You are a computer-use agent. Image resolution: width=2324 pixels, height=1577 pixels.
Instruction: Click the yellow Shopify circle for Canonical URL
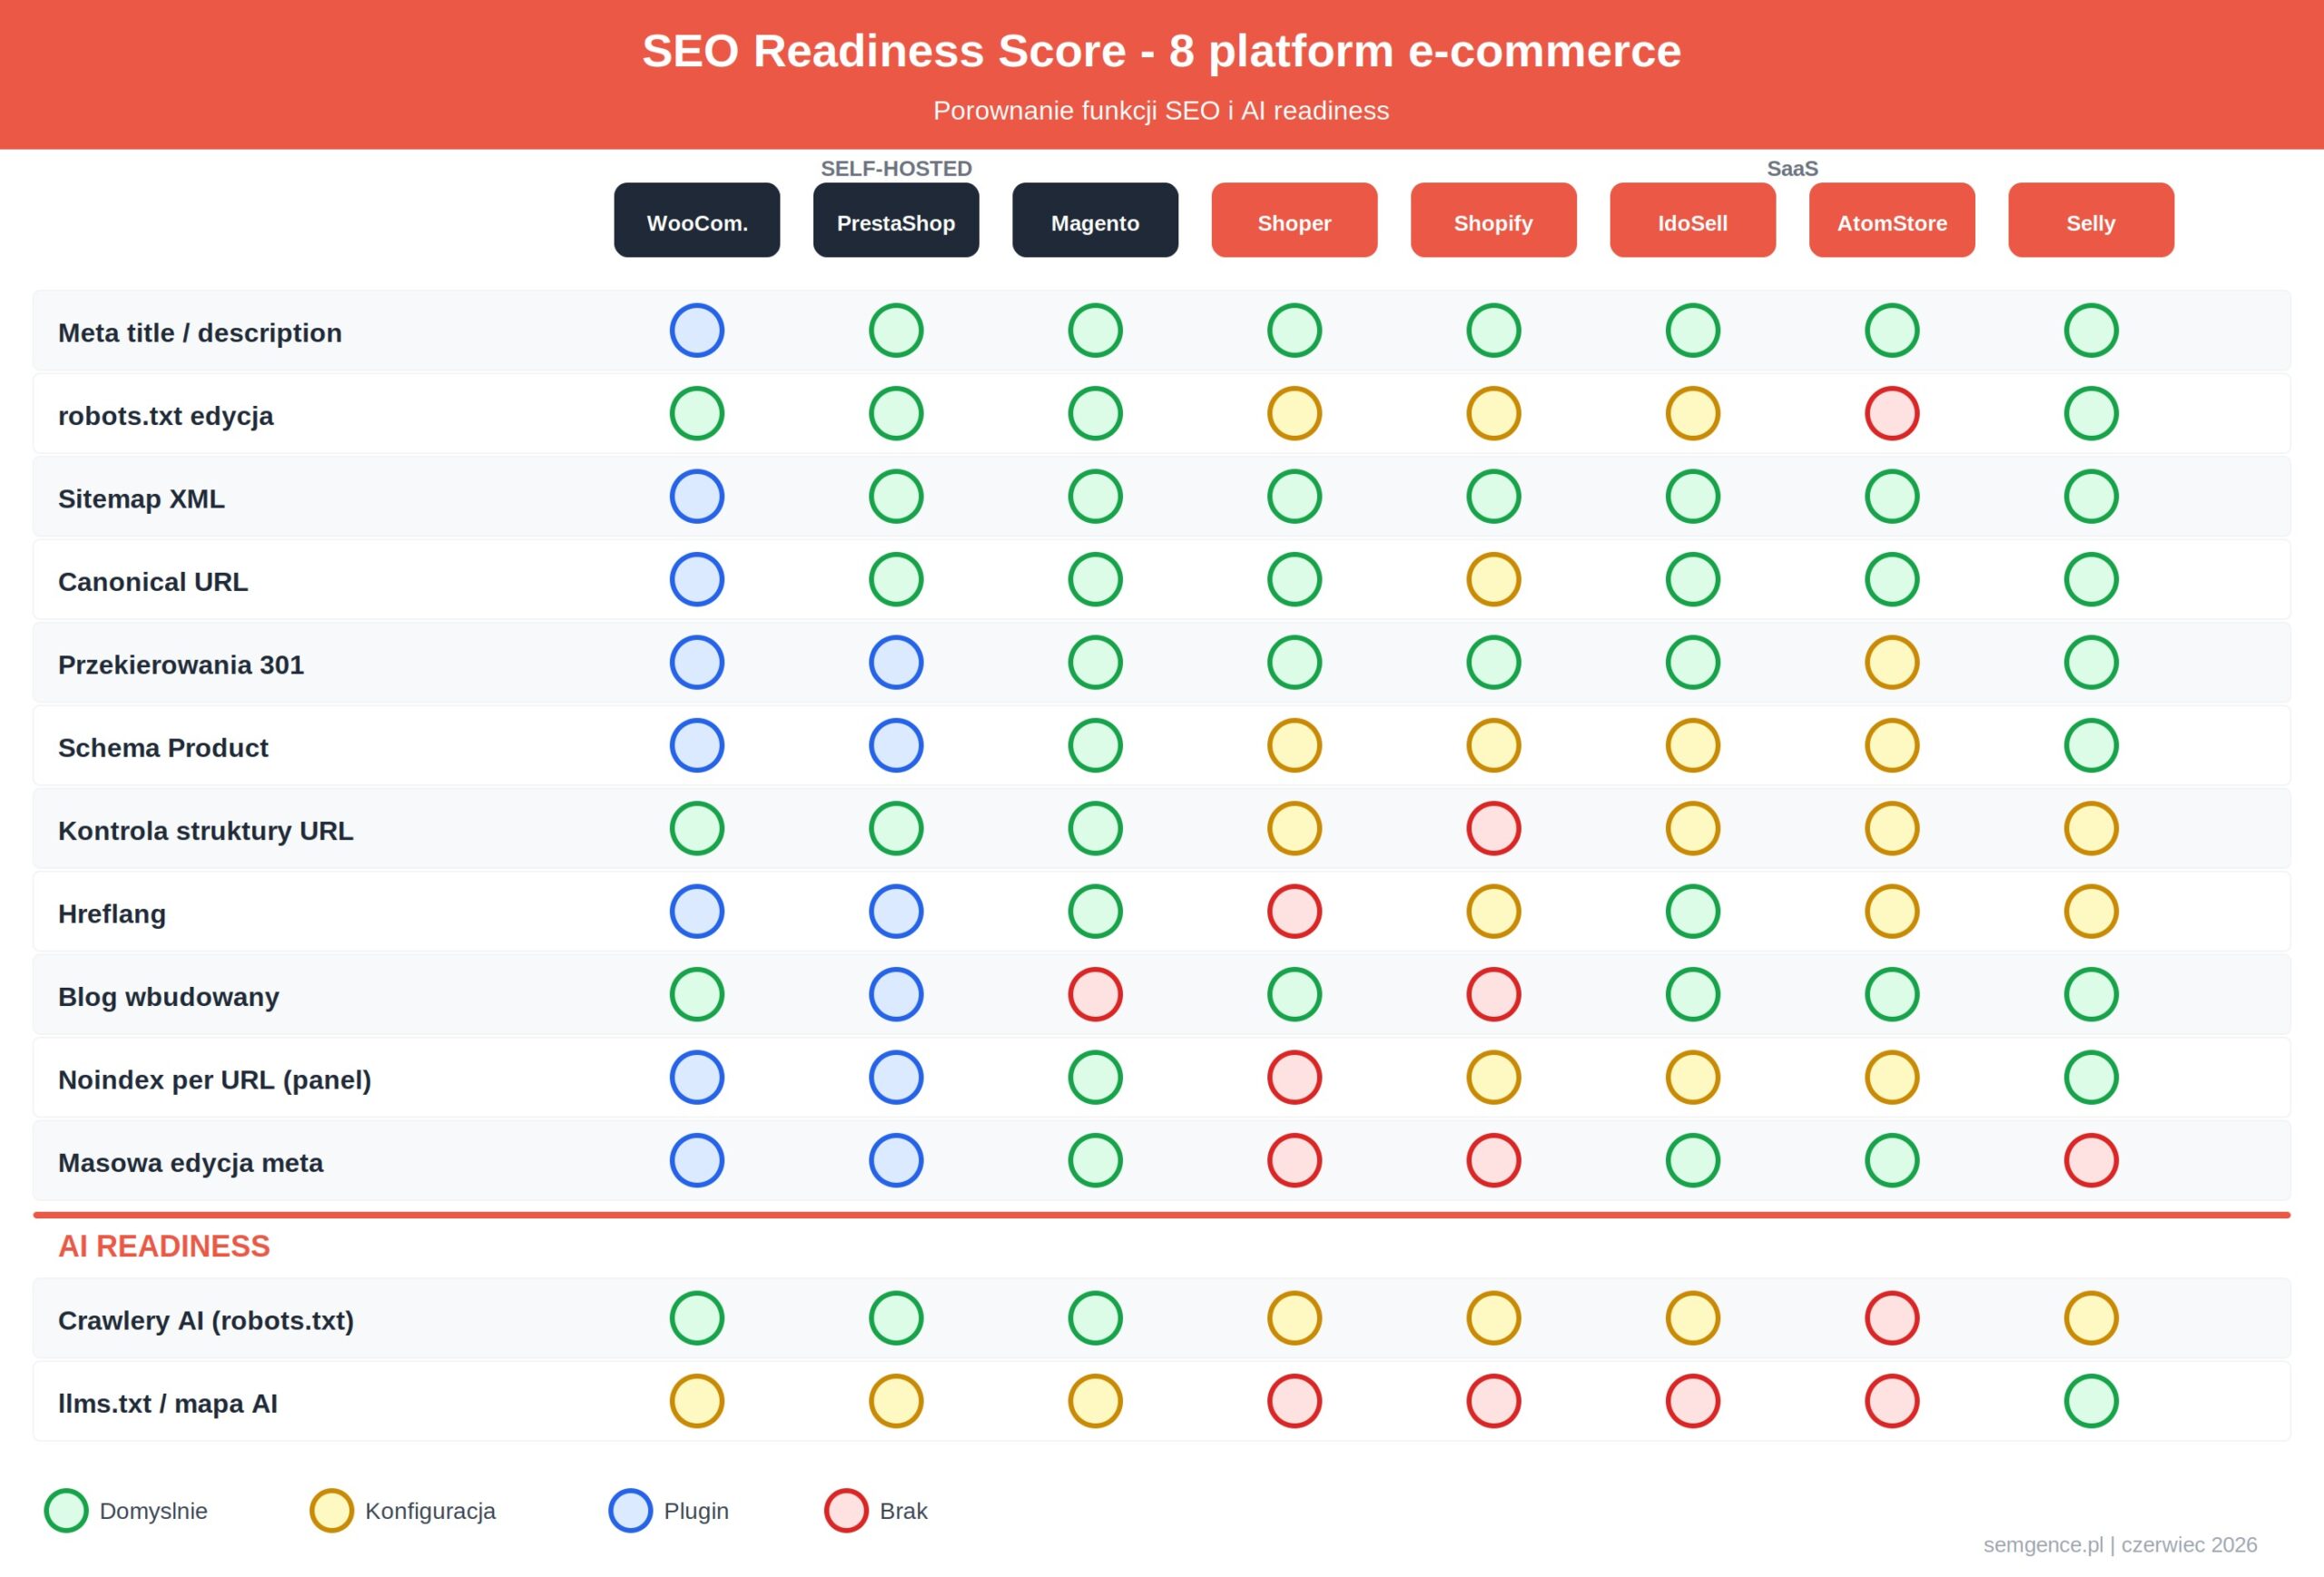pos(1493,579)
